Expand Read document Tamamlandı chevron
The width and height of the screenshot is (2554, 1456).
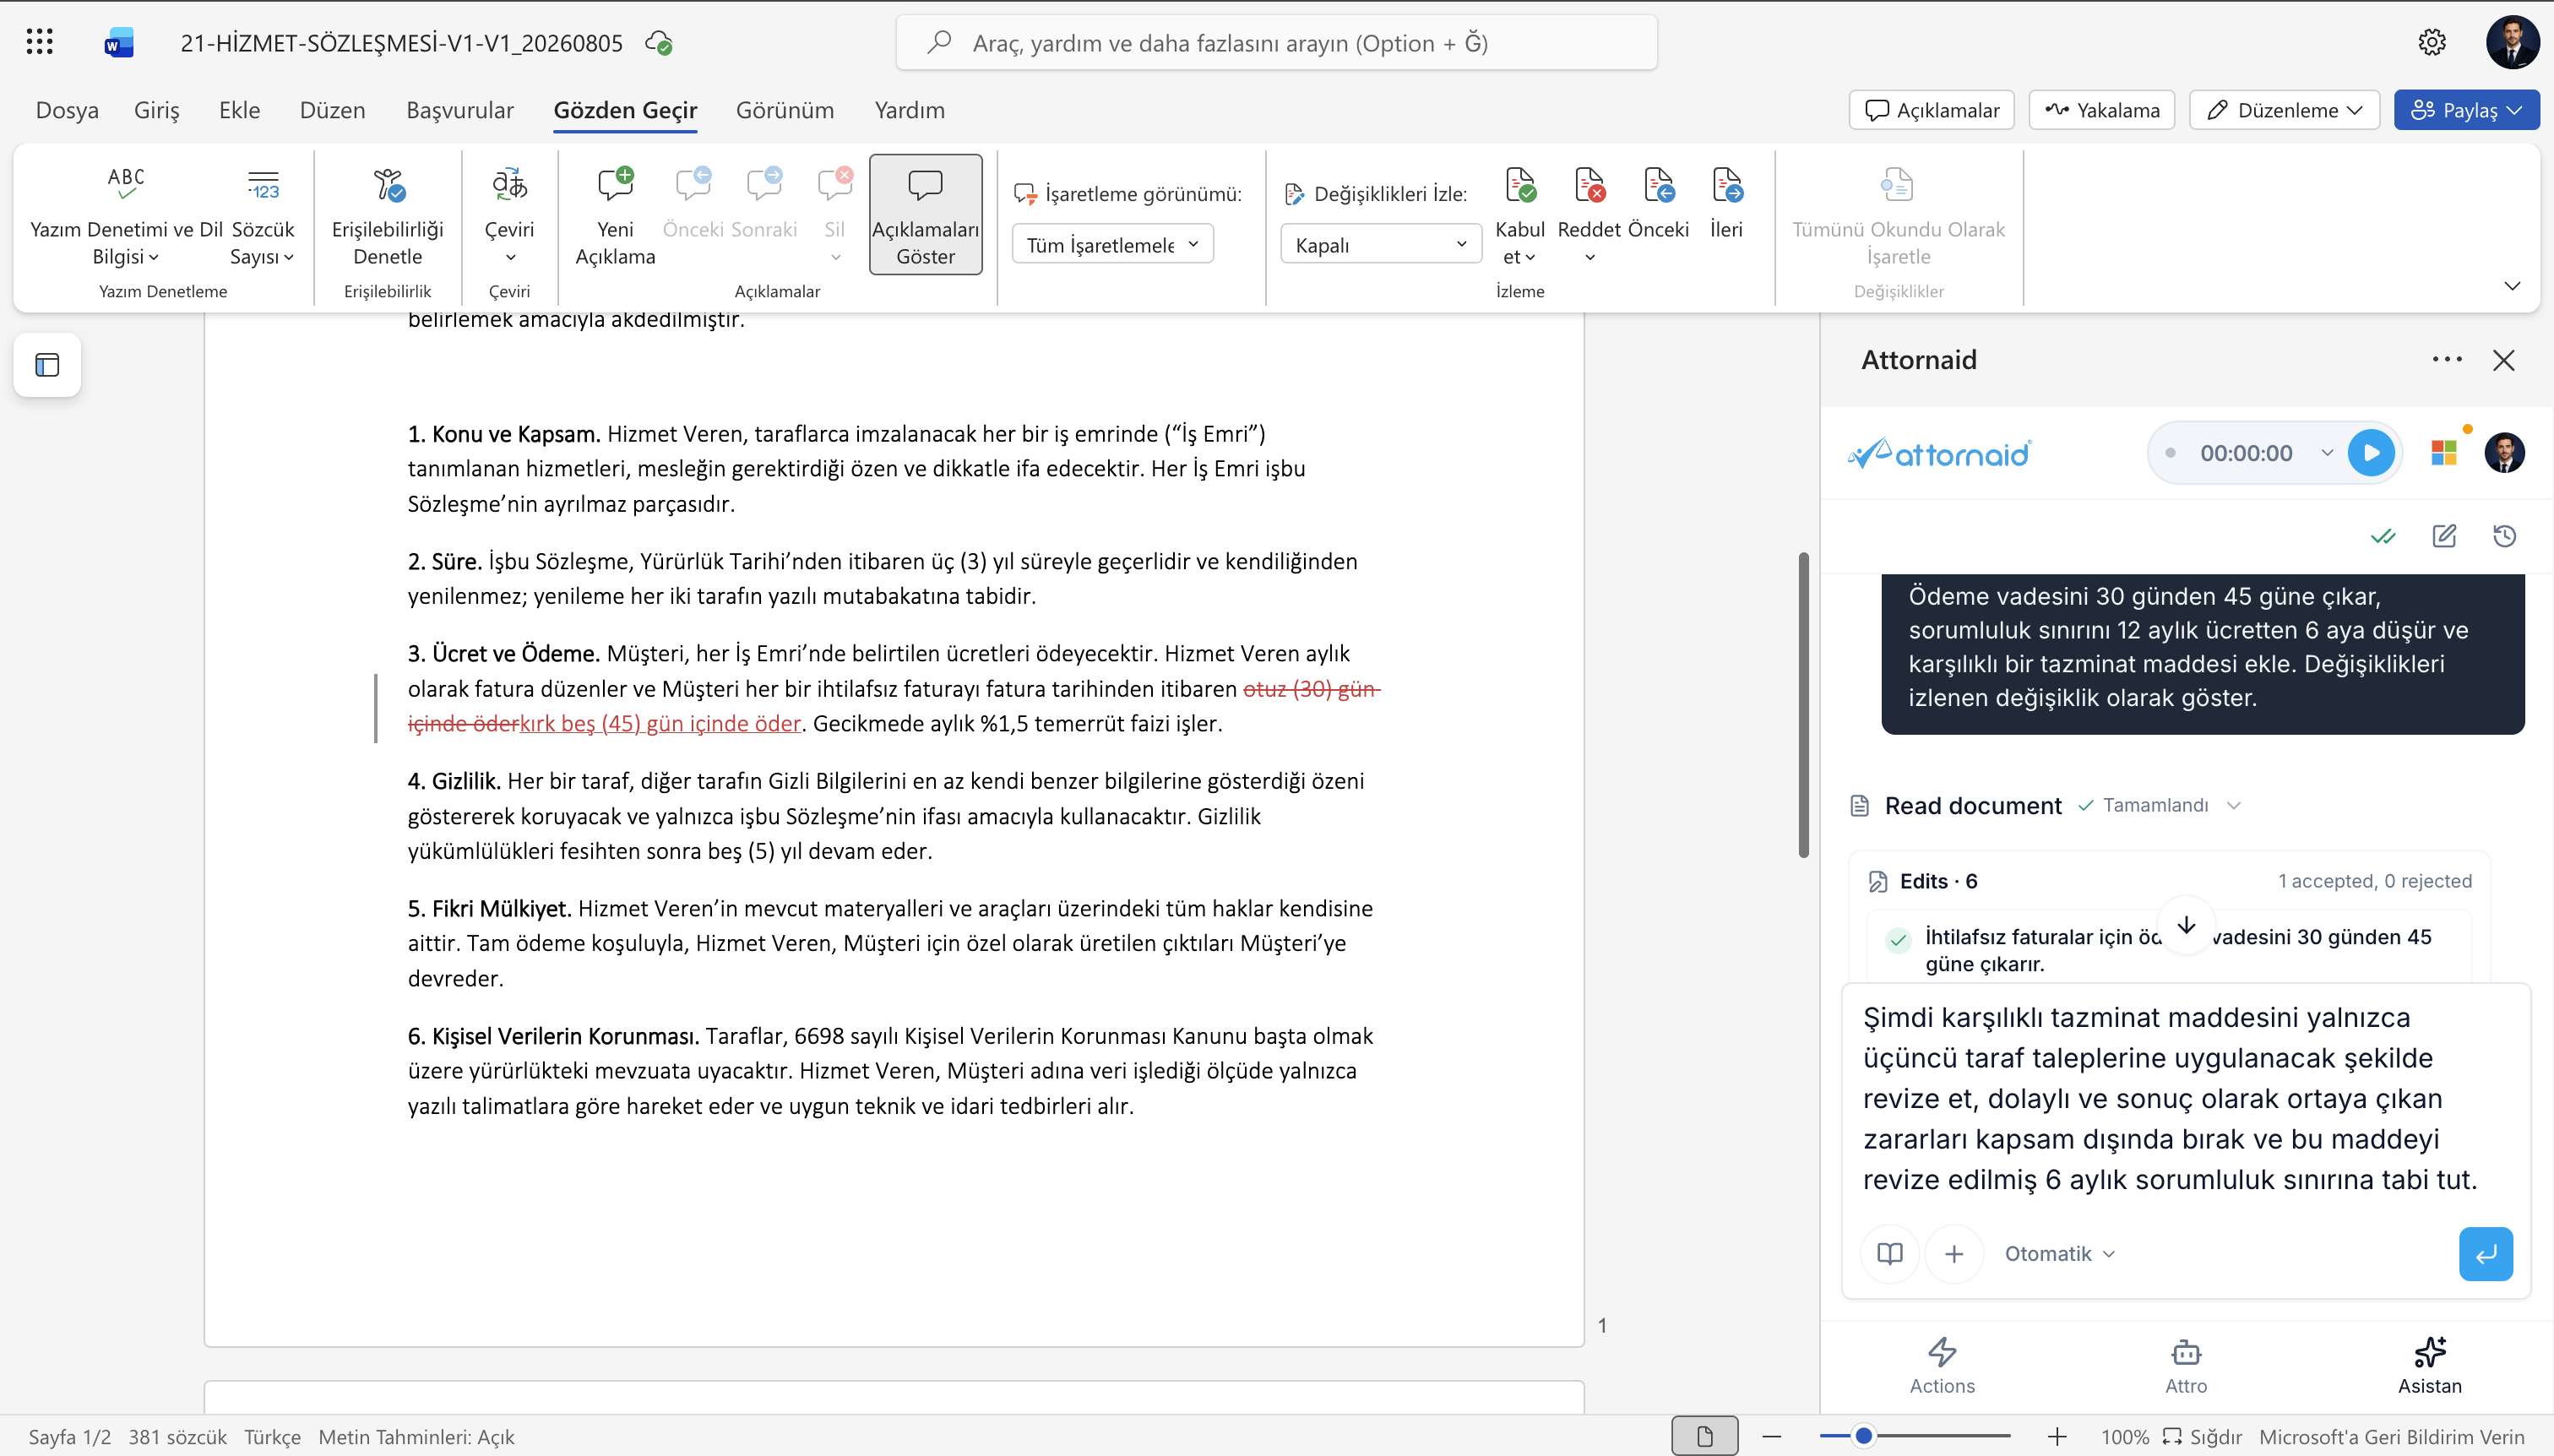point(2234,806)
